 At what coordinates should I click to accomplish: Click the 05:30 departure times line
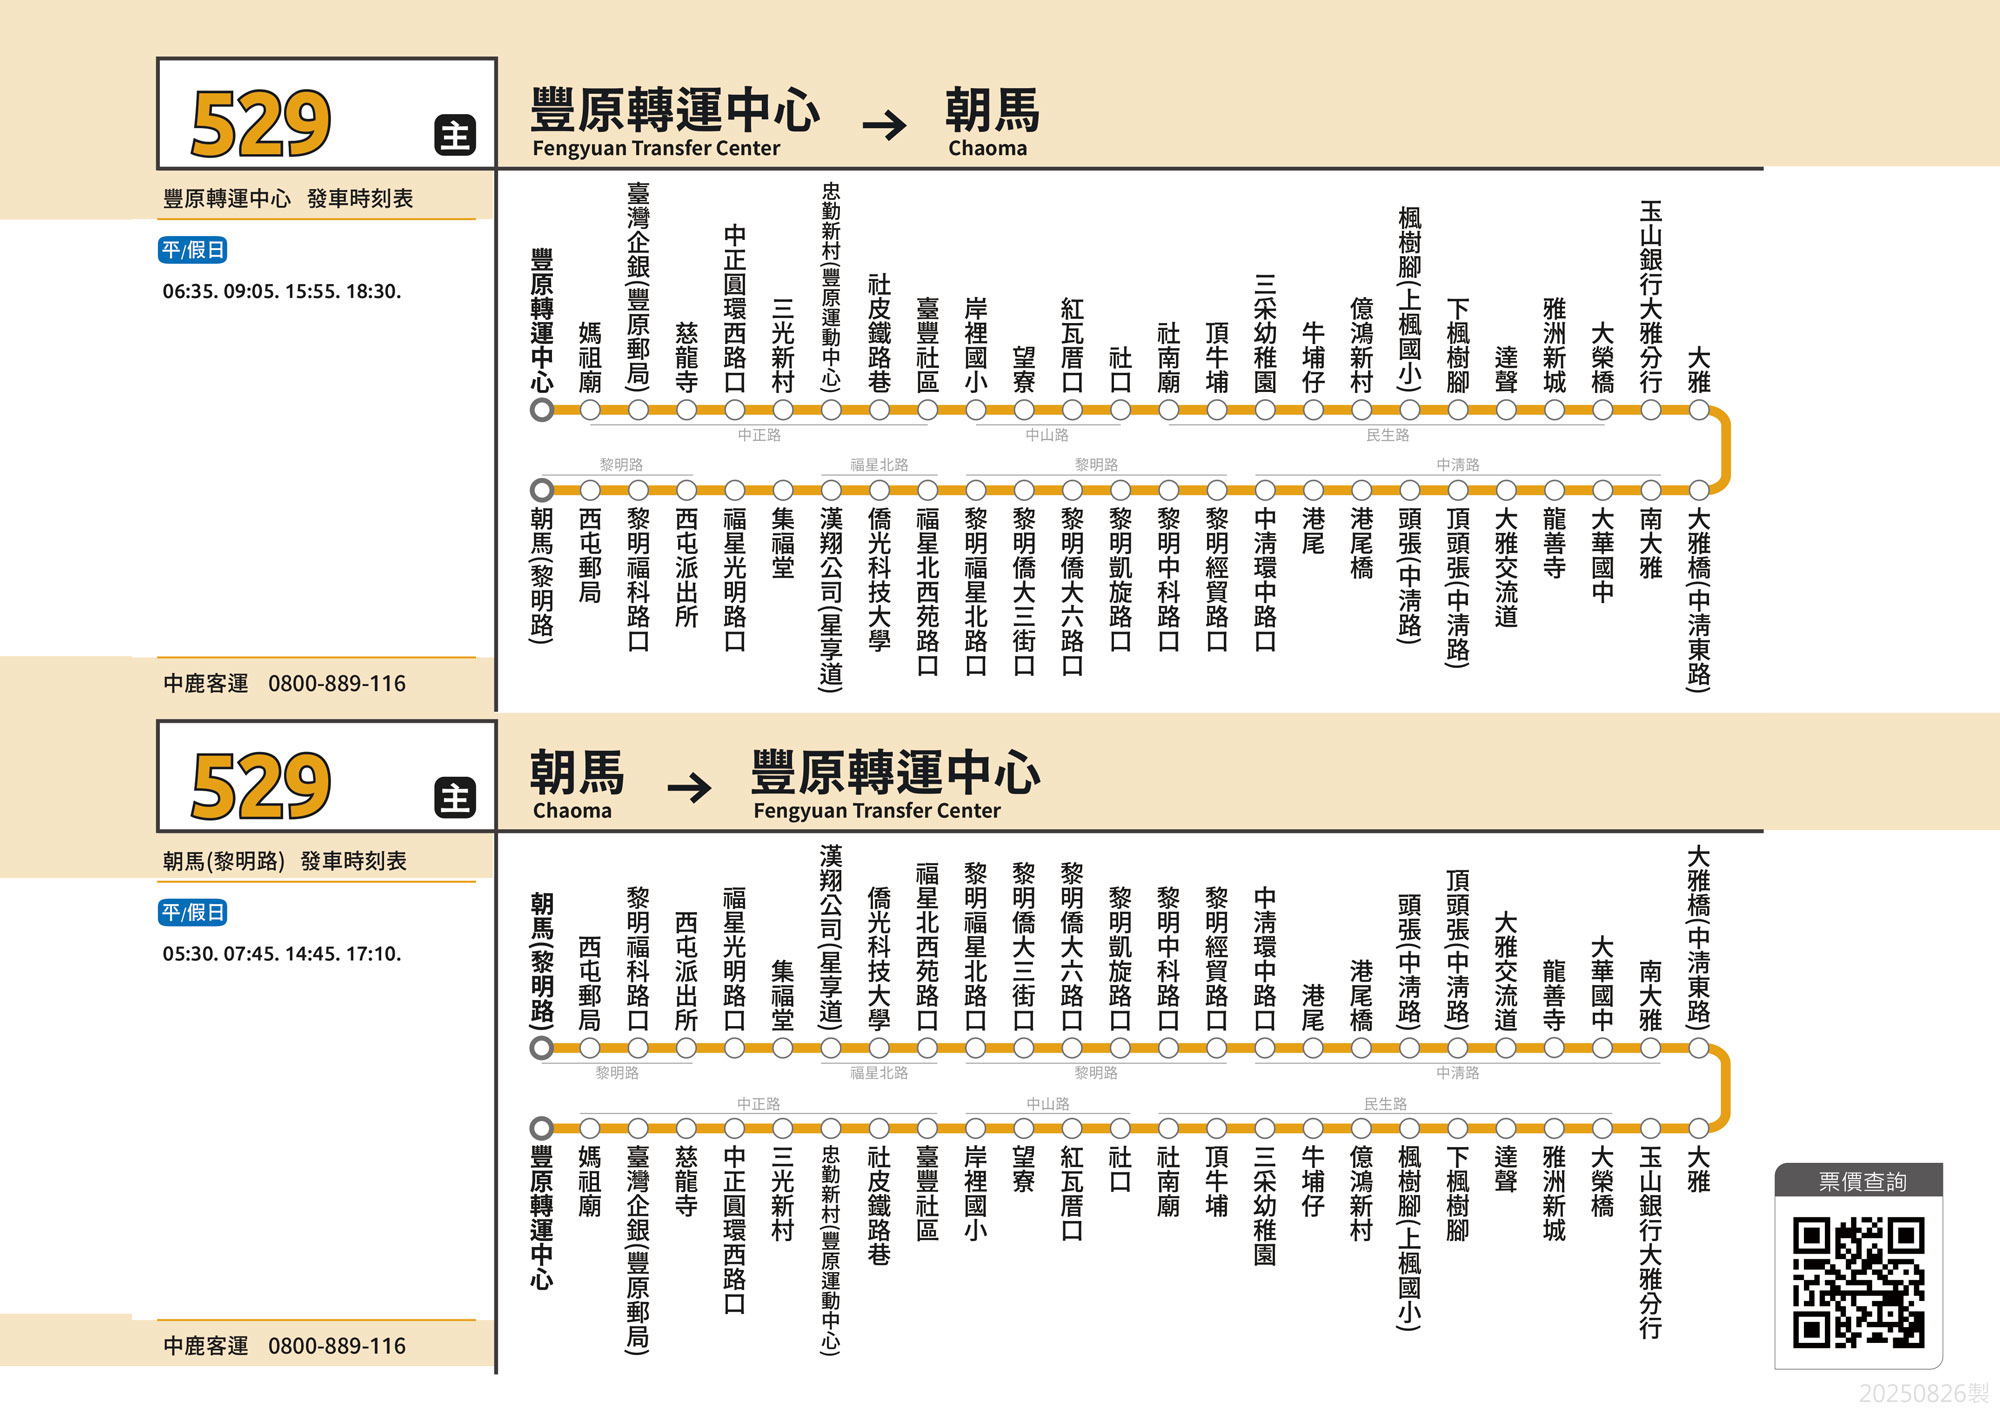(282, 954)
